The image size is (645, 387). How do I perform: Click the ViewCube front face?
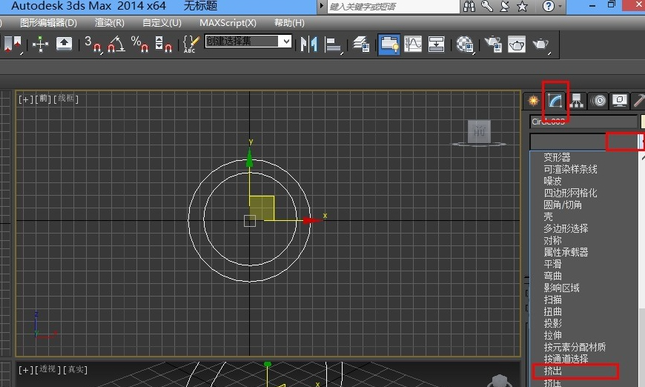click(x=479, y=132)
